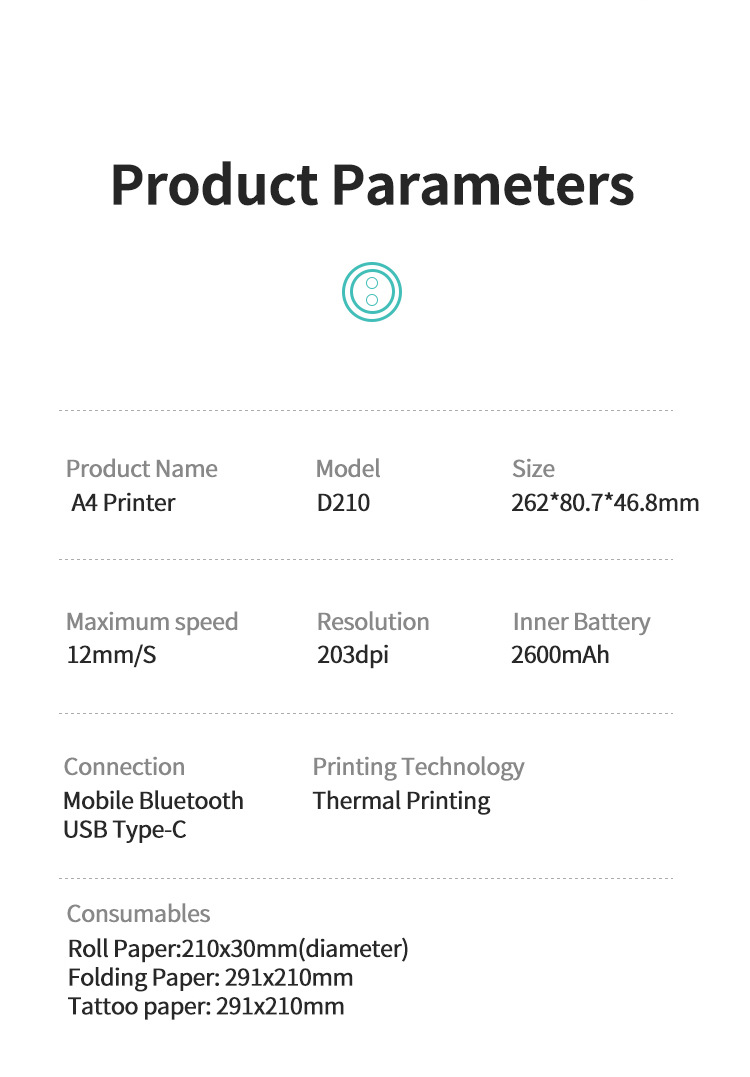Select the Model label
Viewport: 750px width, 1077px height.
(x=348, y=468)
